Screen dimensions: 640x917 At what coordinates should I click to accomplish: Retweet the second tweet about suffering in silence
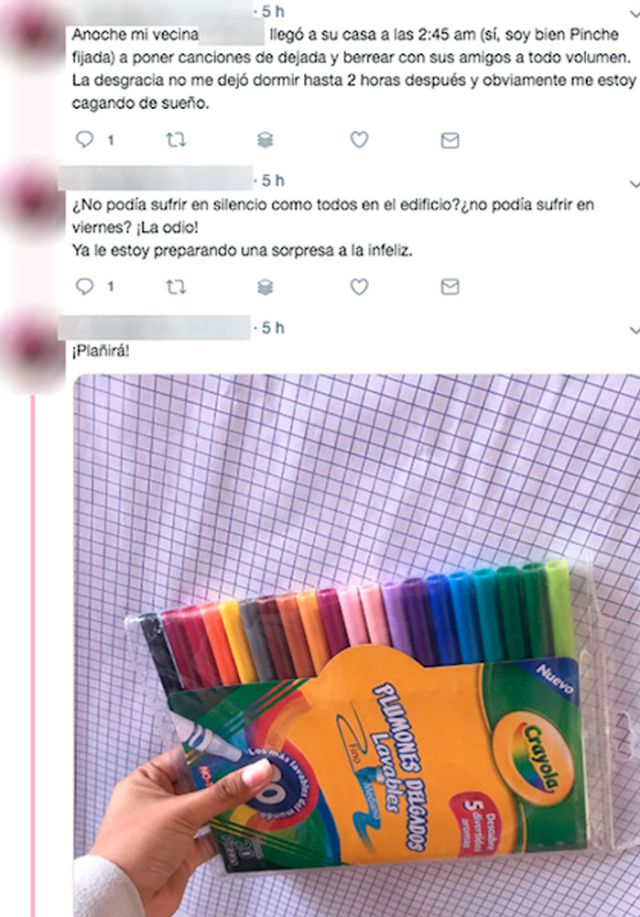[x=176, y=287]
